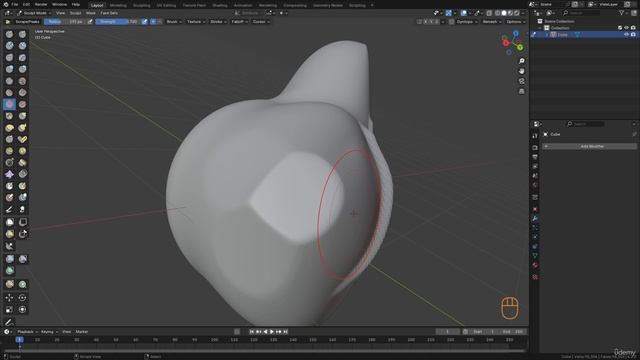The image size is (640, 360).
Task: Toggle Y axis symmetry
Action: [x=431, y=22]
